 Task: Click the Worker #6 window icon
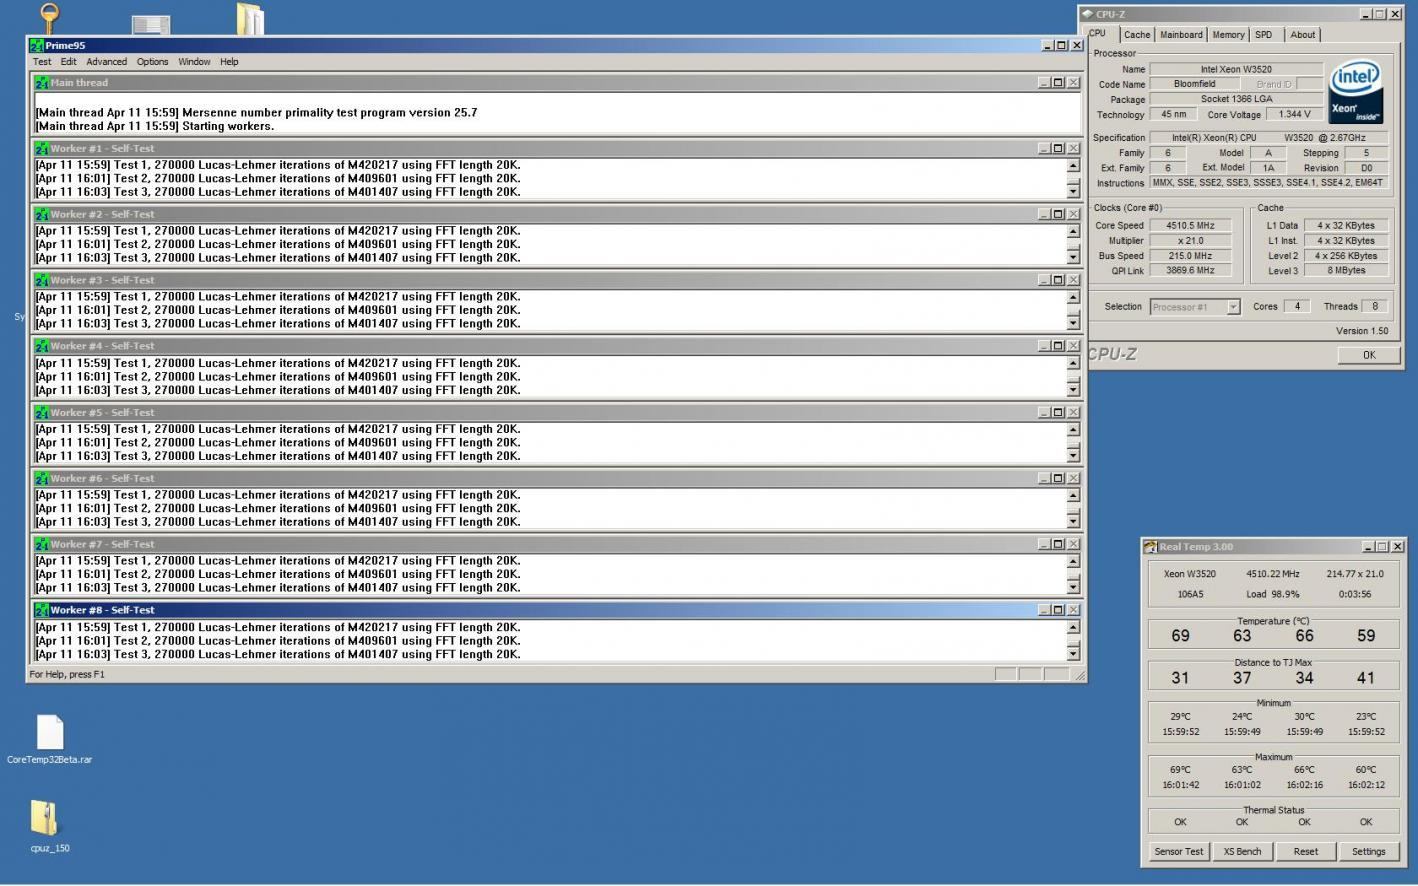click(42, 478)
